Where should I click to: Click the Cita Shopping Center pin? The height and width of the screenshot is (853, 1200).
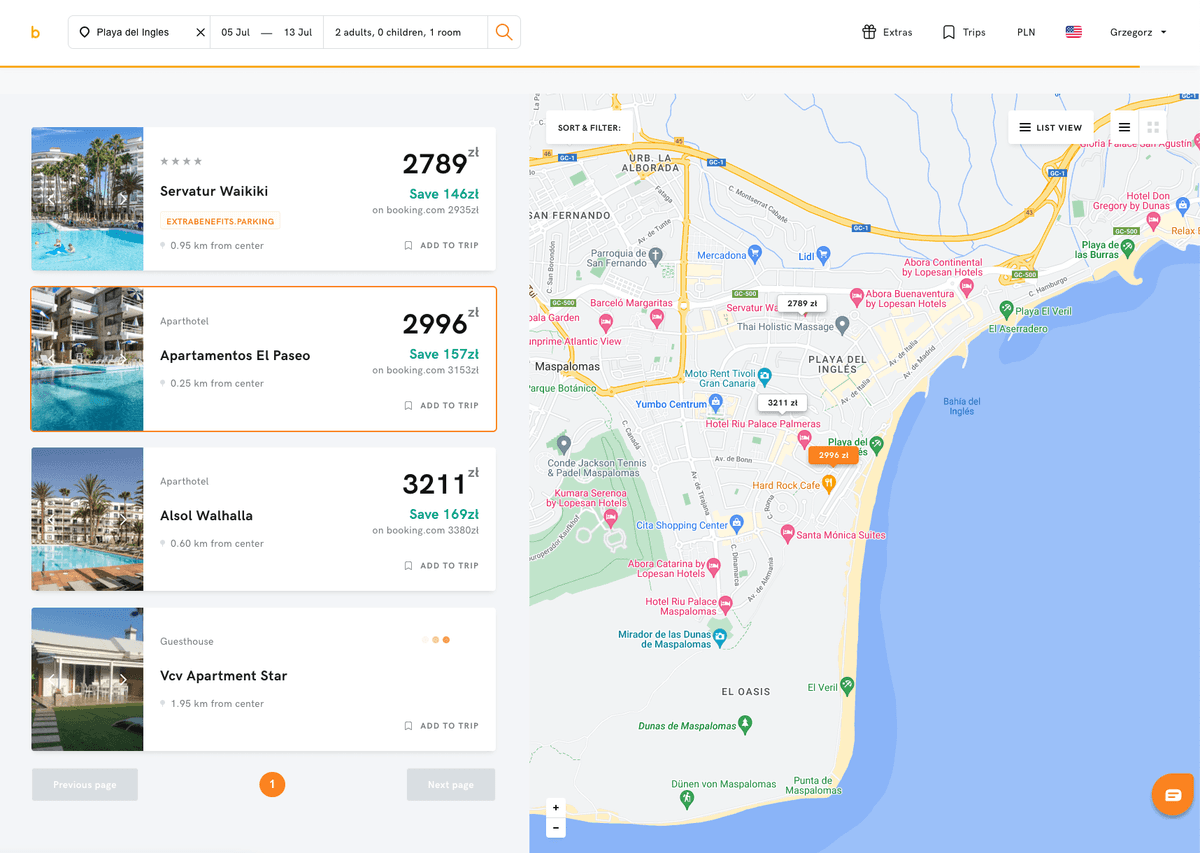[x=737, y=523]
